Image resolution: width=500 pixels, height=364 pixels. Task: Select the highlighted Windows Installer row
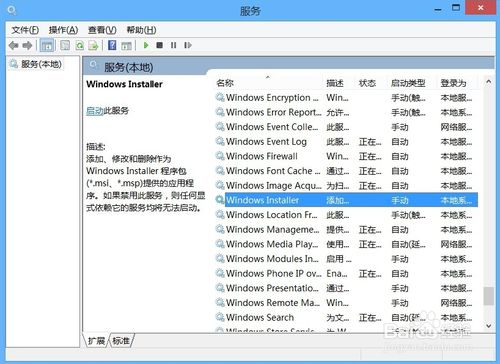346,200
